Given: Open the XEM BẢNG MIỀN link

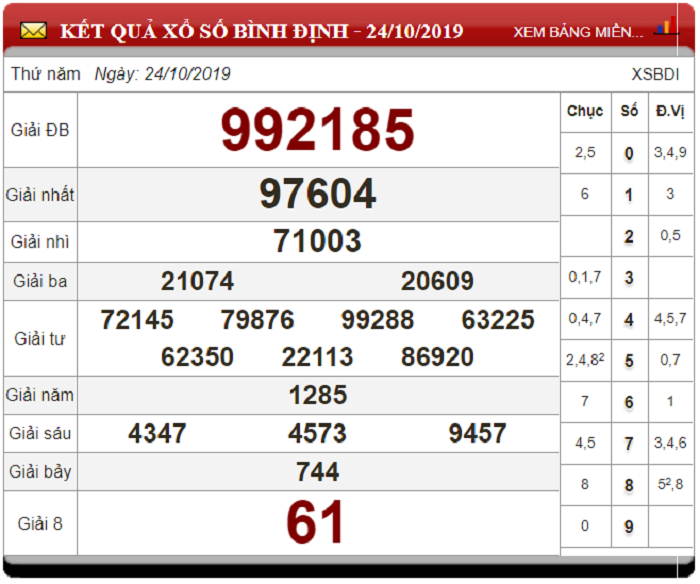Looking at the screenshot, I should (x=578, y=32).
